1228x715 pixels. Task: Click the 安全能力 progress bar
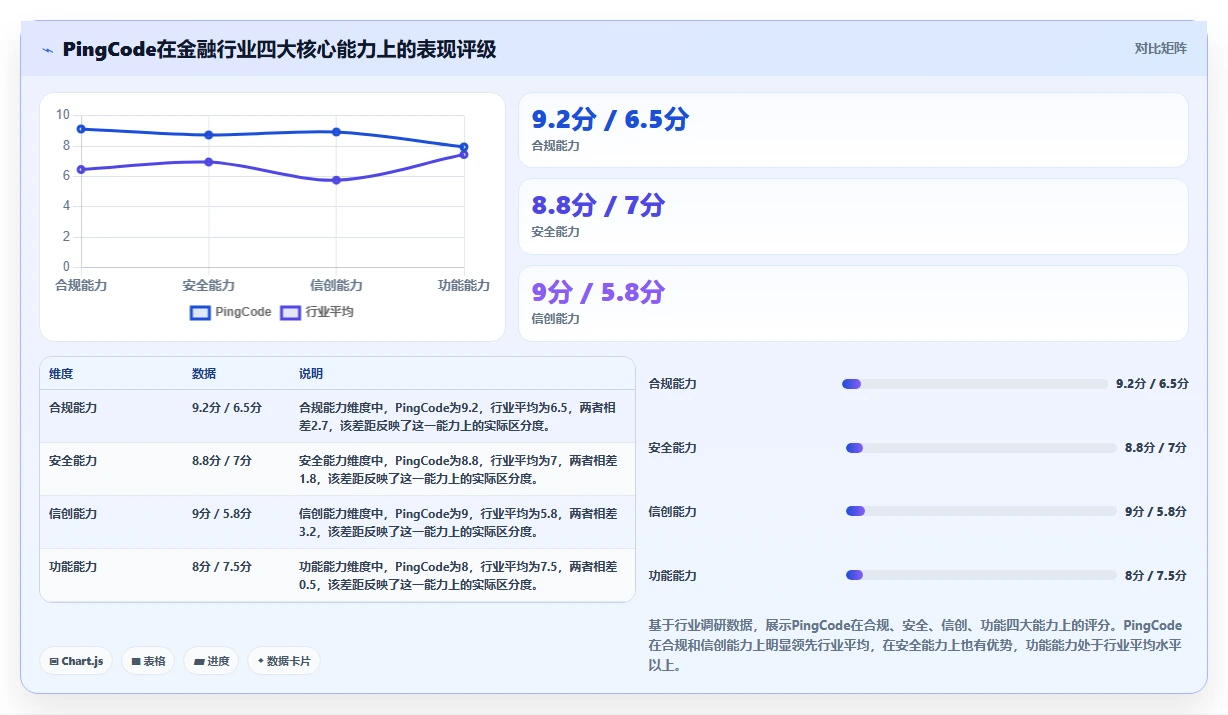tap(981, 448)
